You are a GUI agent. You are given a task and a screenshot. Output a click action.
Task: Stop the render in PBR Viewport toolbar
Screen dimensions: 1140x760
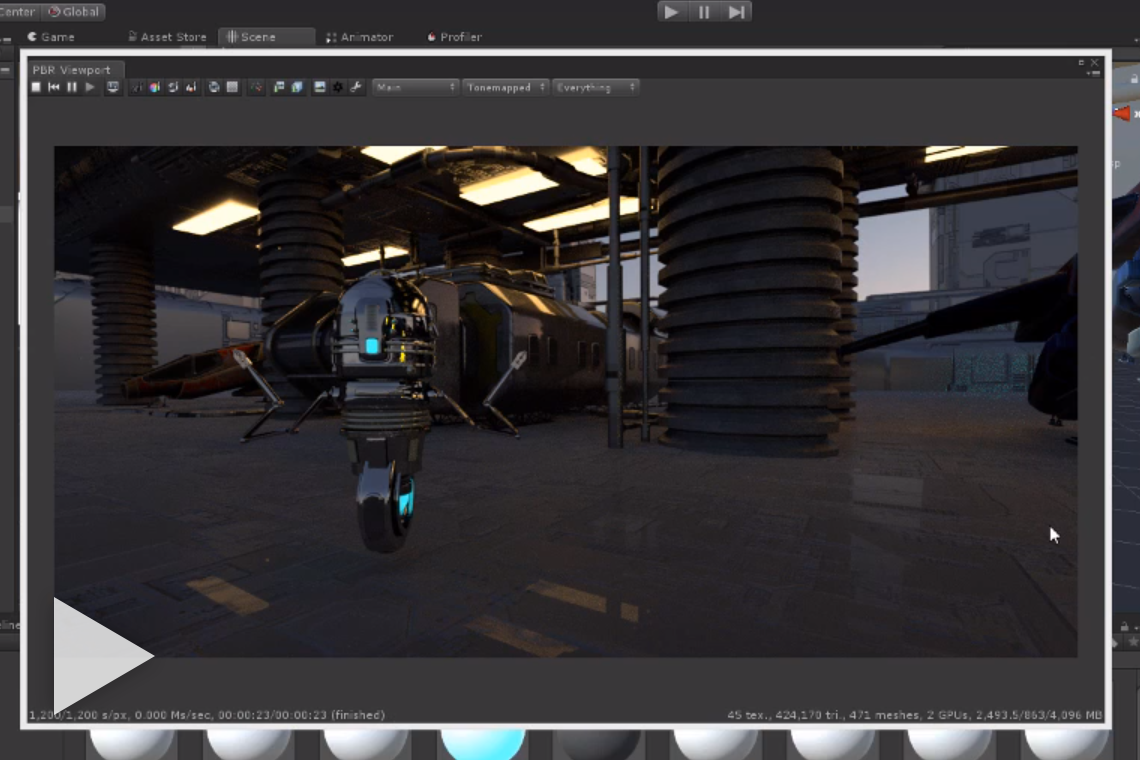tap(36, 87)
